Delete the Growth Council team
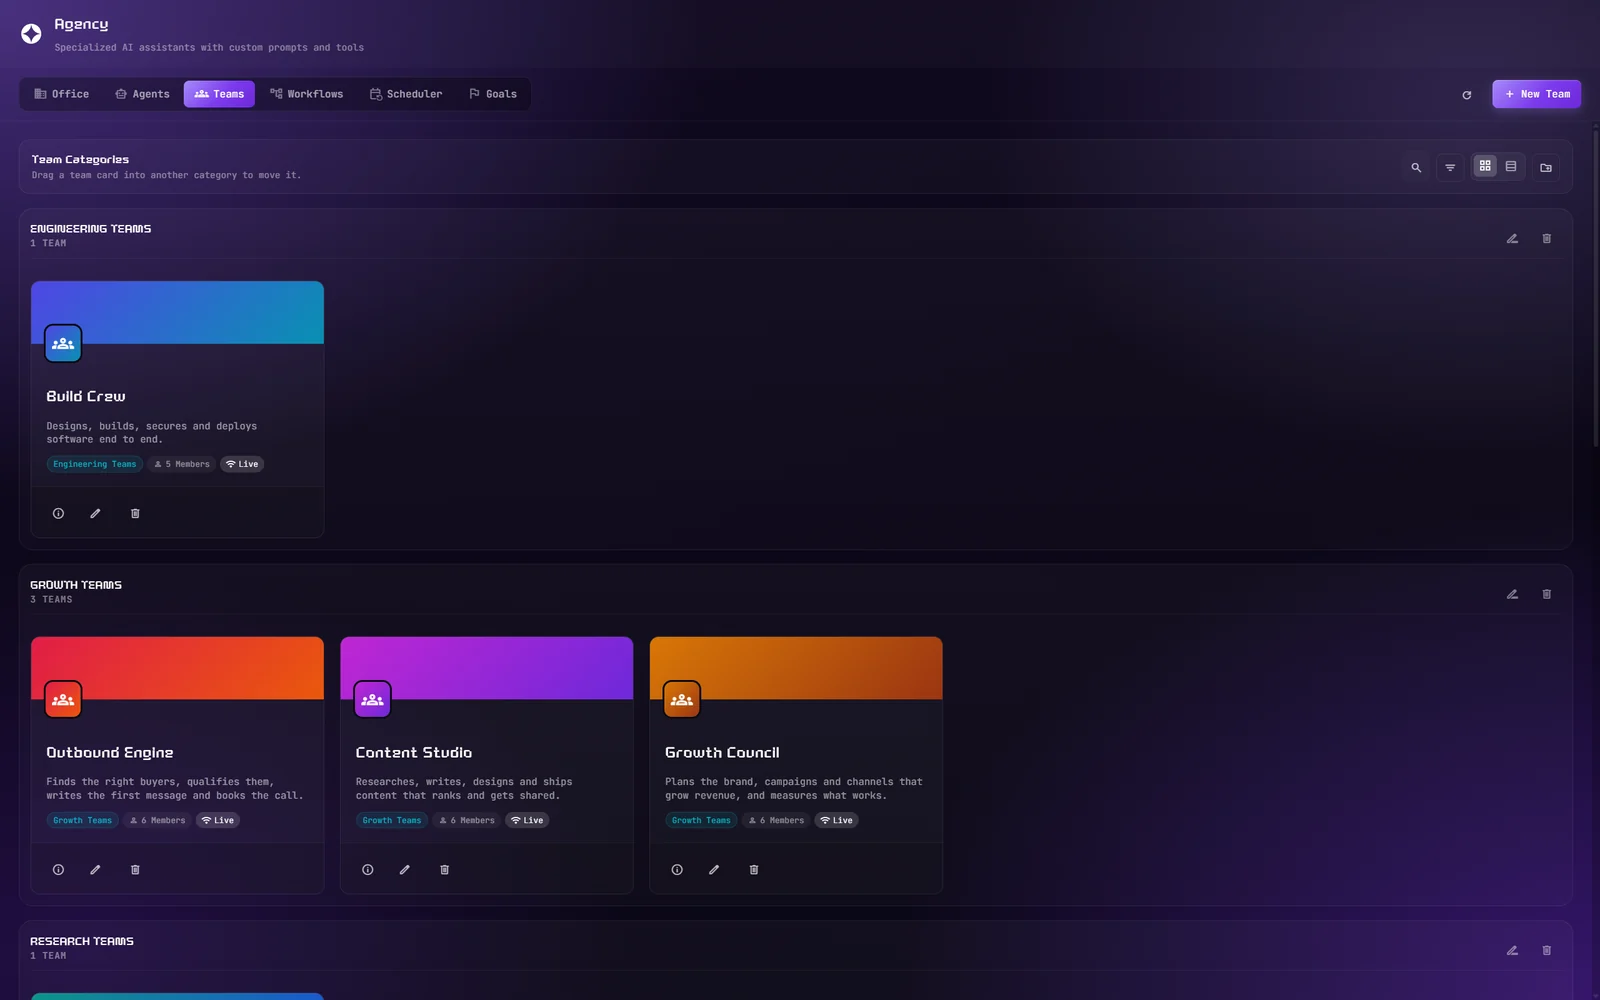The width and height of the screenshot is (1600, 1000). (754, 869)
